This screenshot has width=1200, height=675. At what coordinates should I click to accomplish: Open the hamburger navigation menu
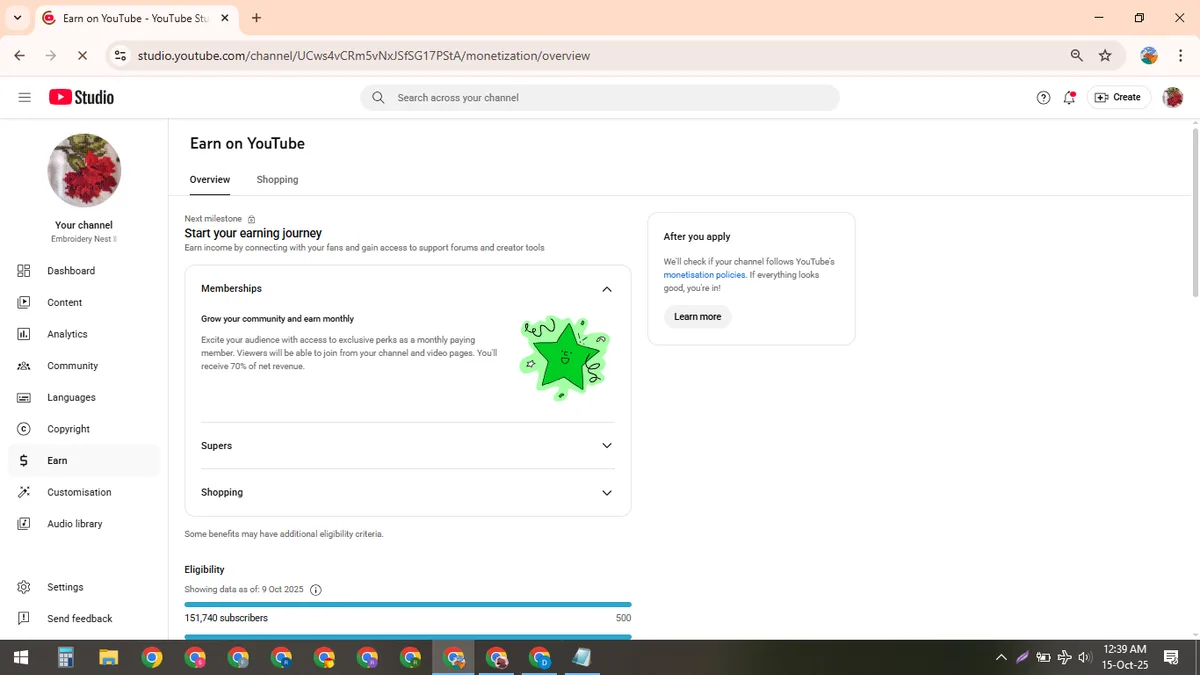(x=25, y=97)
